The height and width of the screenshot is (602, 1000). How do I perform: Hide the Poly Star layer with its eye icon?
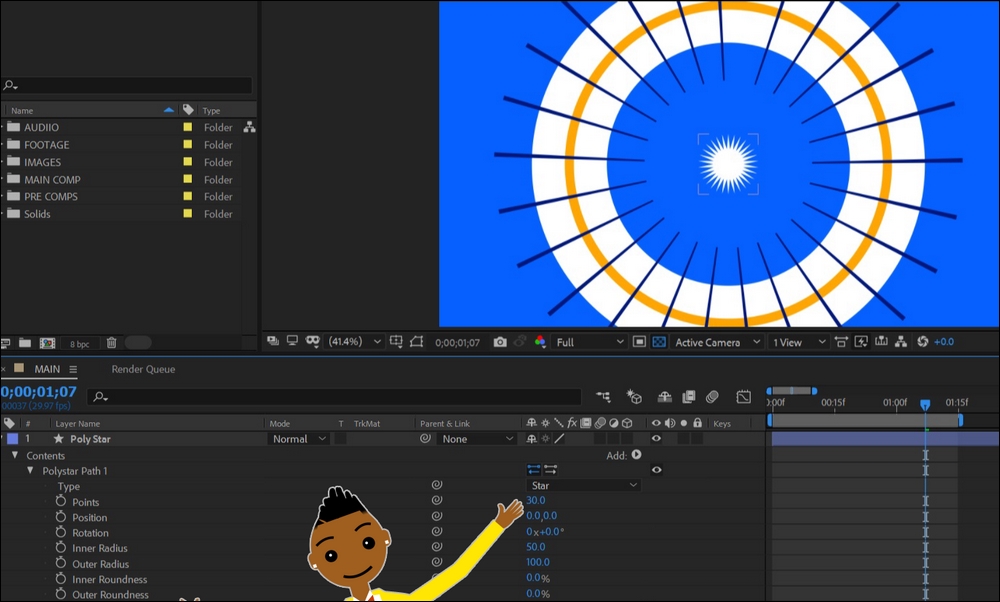656,439
